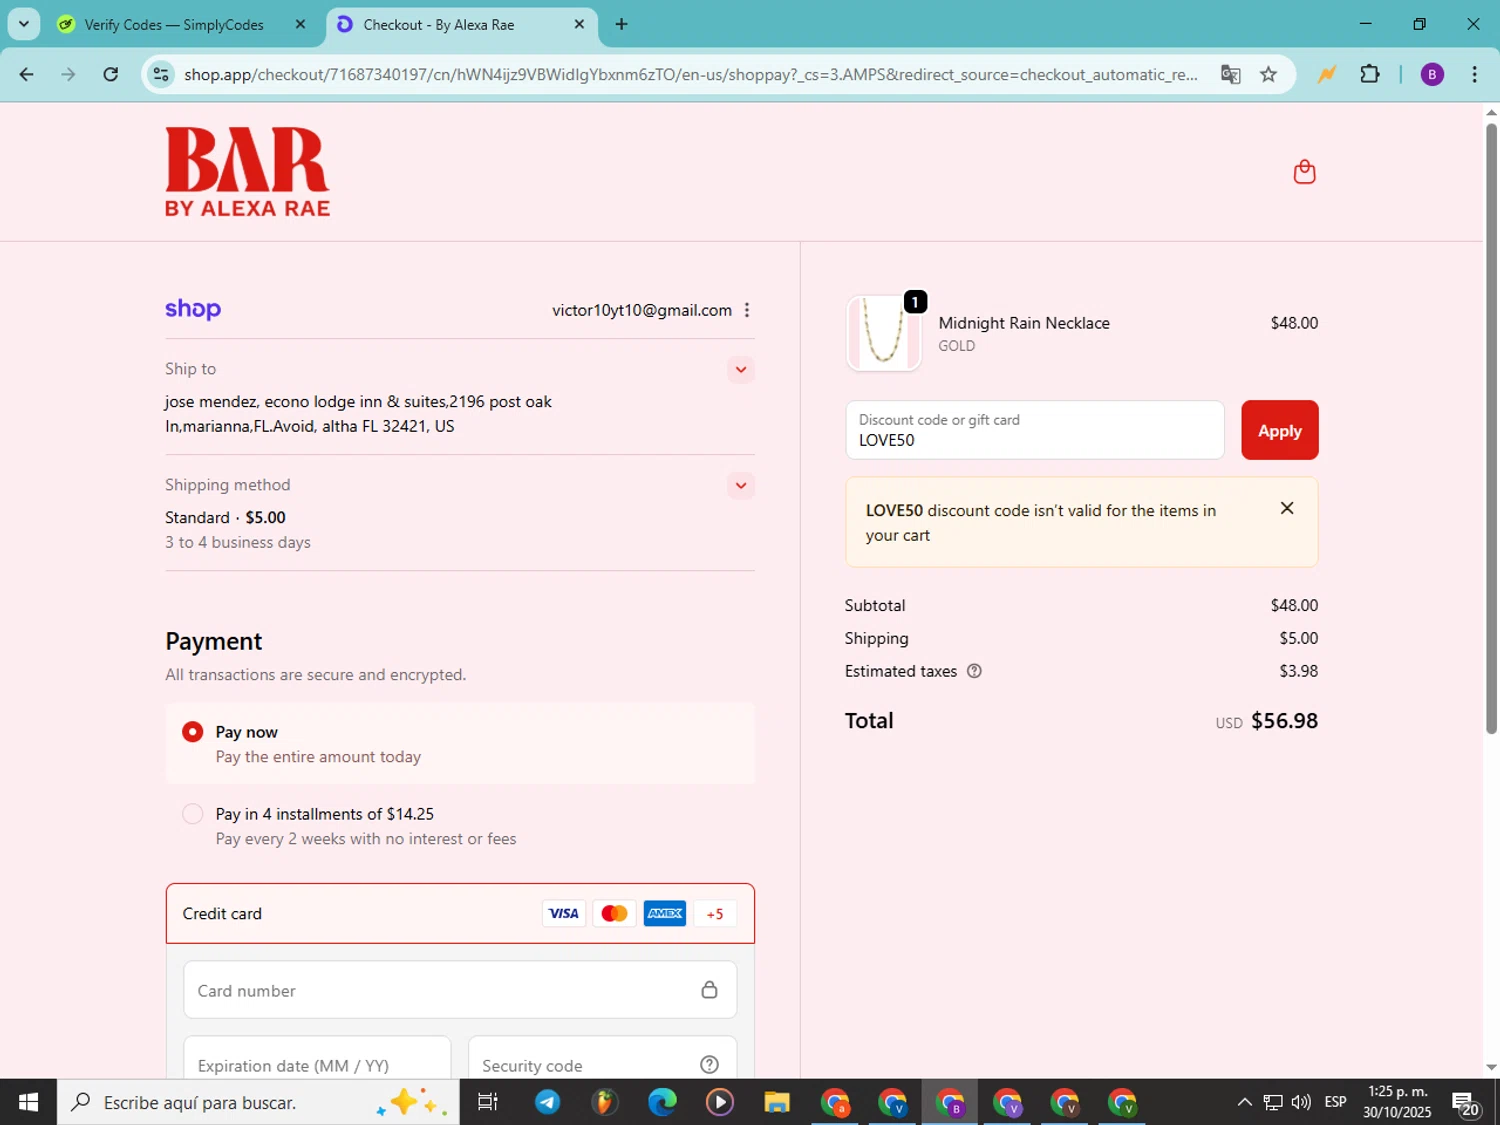The width and height of the screenshot is (1500, 1125).
Task: Click the lock icon in Card number field
Action: click(x=709, y=990)
